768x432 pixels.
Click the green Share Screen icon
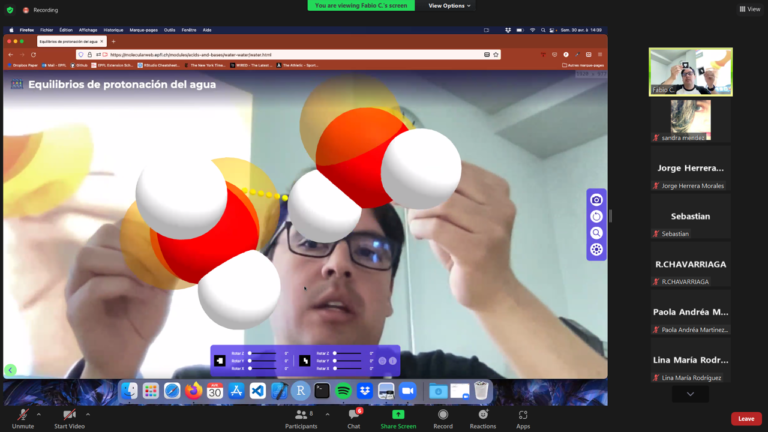[398, 415]
